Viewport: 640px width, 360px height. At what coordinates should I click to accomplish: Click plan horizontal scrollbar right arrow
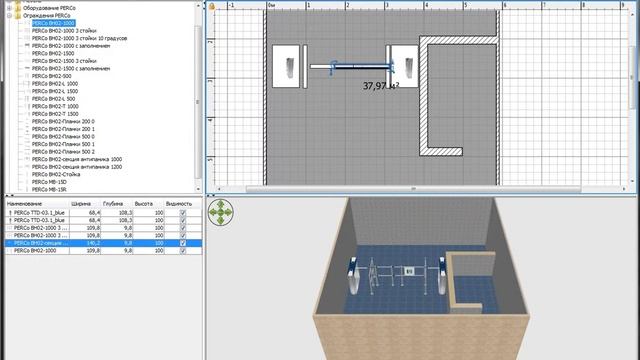pyautogui.click(x=624, y=189)
